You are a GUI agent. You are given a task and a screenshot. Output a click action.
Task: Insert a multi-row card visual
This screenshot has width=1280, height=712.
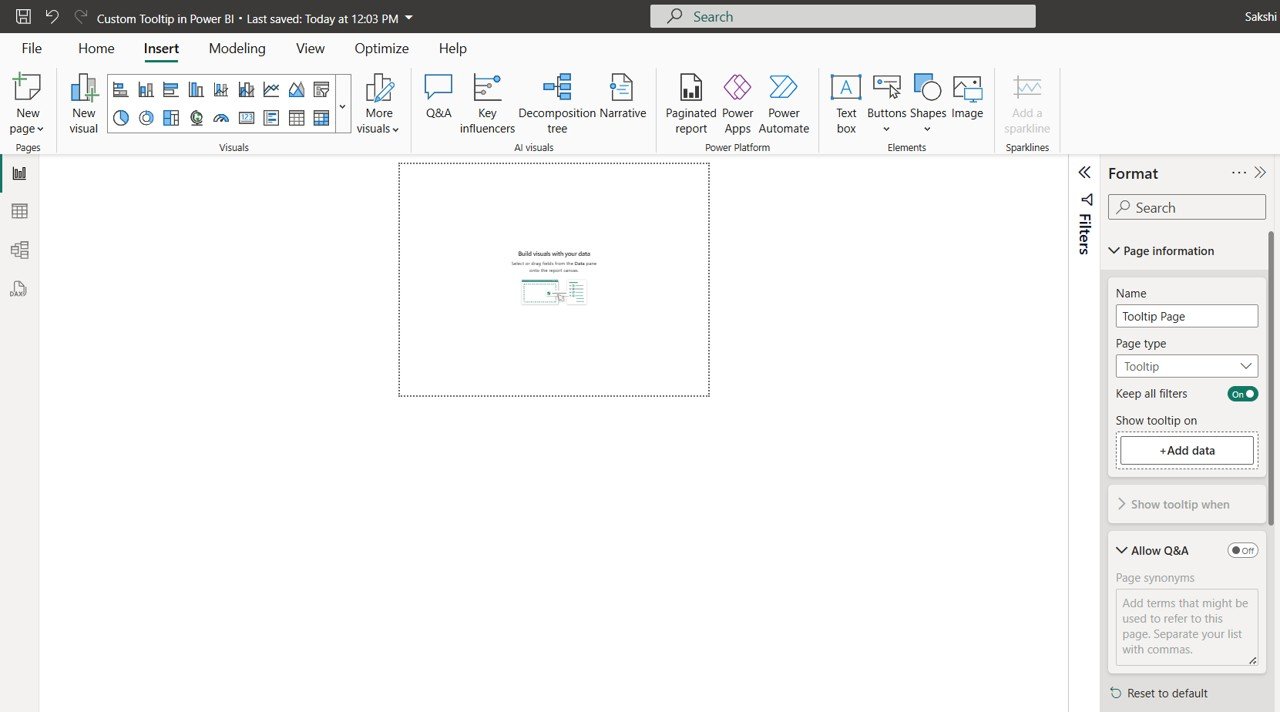pos(271,118)
